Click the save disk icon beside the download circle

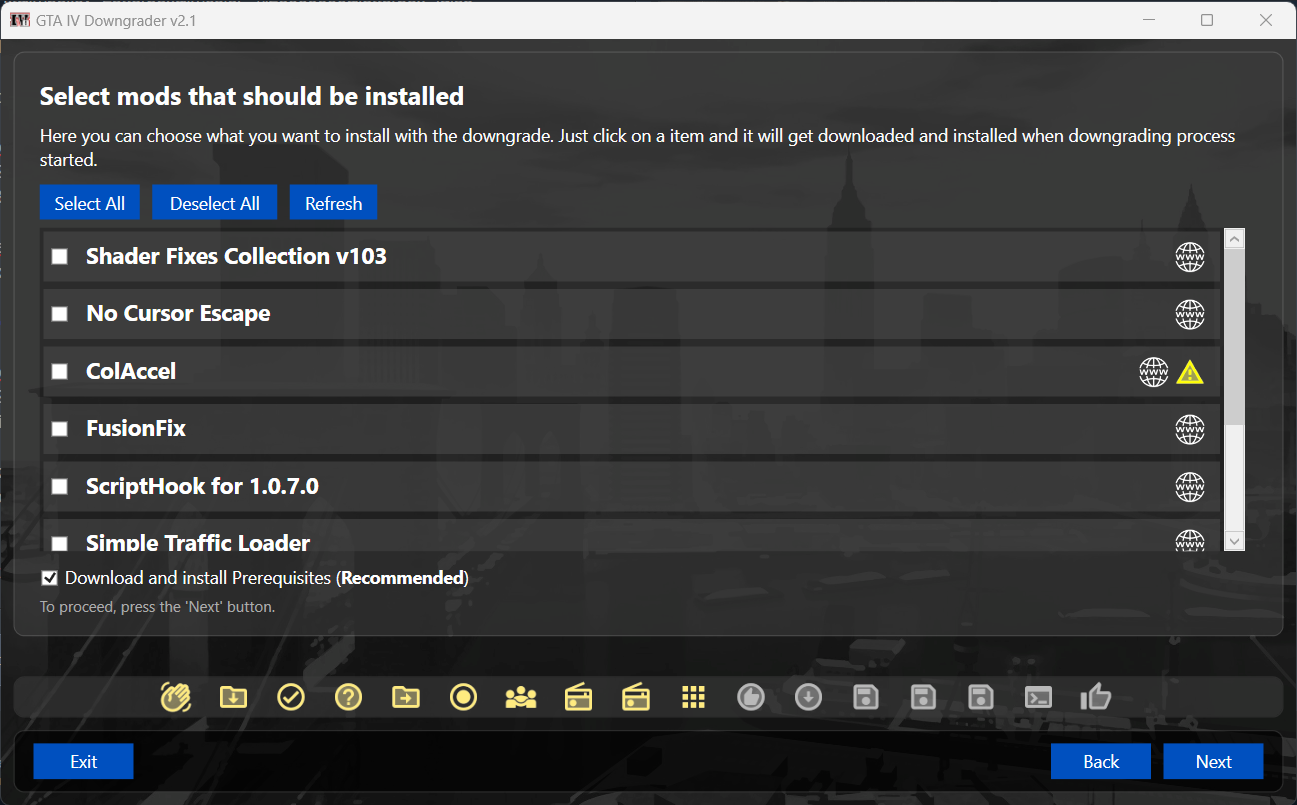[866, 696]
